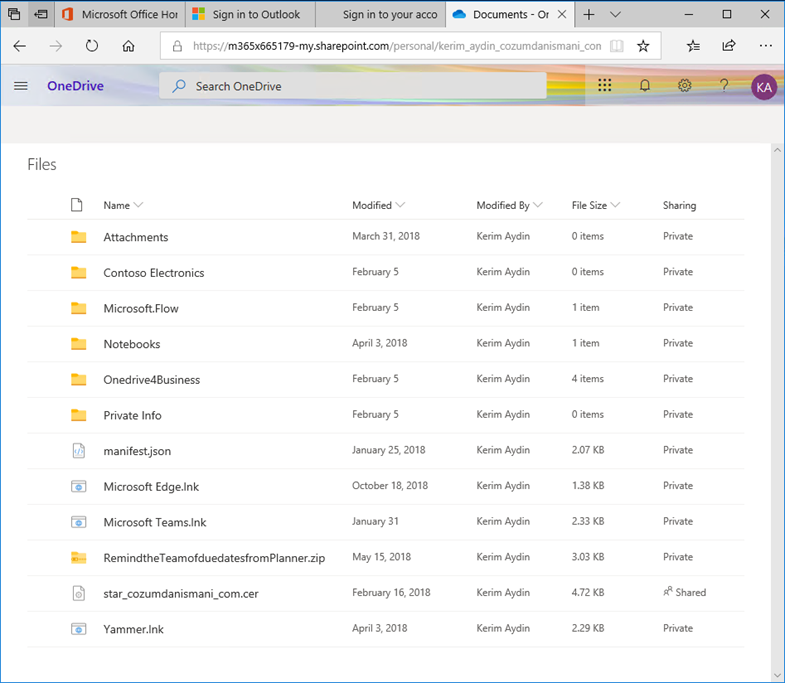Select the 'October 18, 2018' modified date
The width and height of the screenshot is (785, 683).
pos(390,485)
